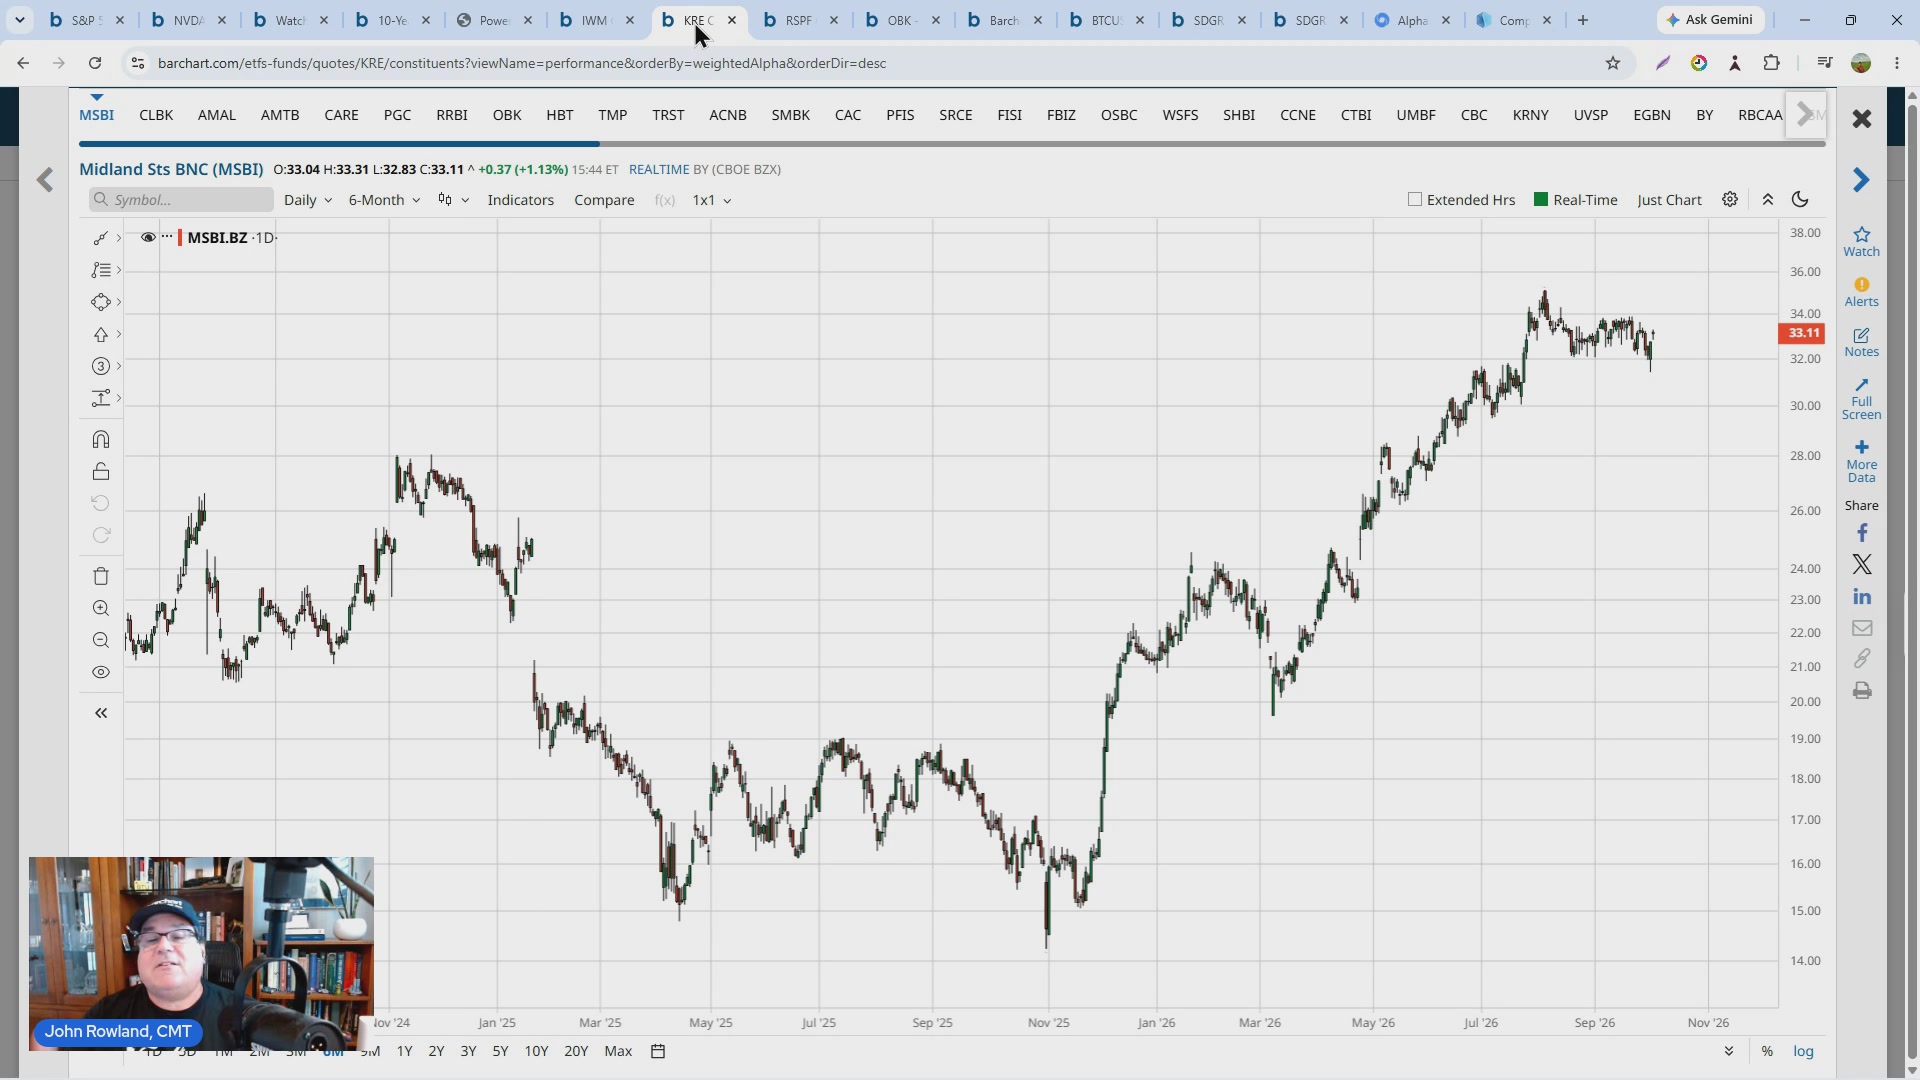Toggle the magnet snap mode

[x=100, y=439]
